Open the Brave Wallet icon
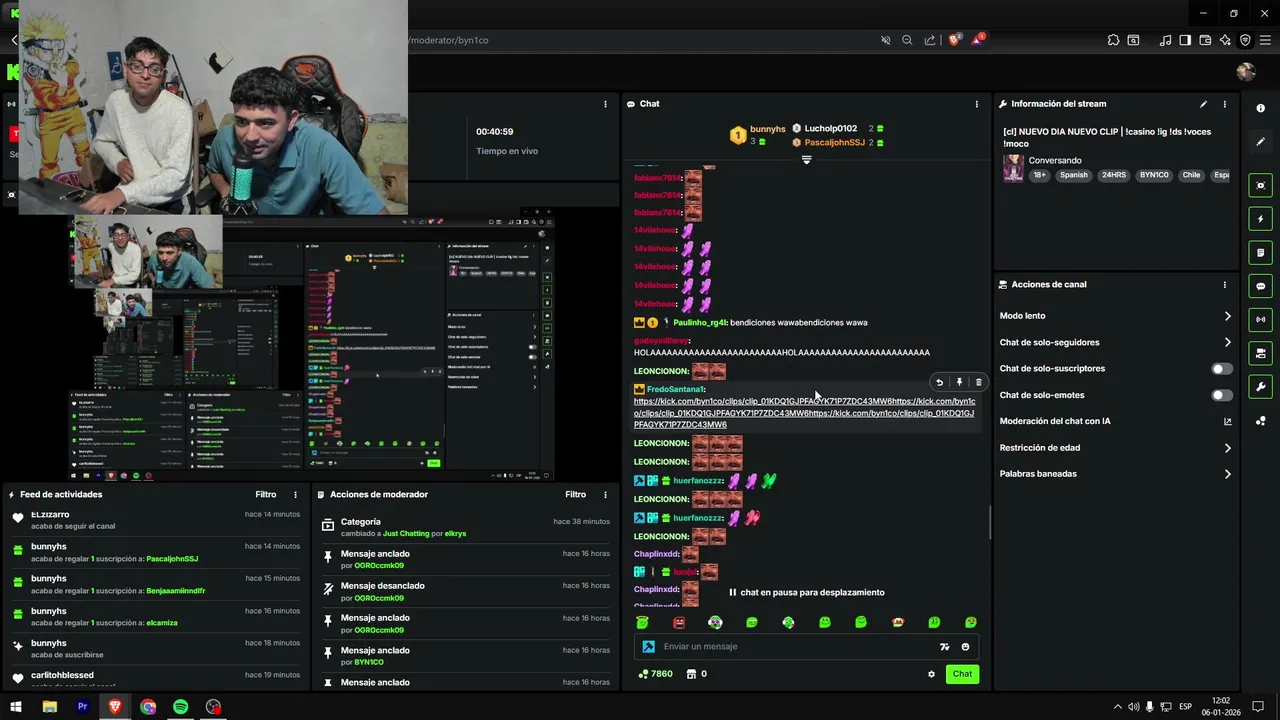This screenshot has width=1280, height=720. 1205,40
